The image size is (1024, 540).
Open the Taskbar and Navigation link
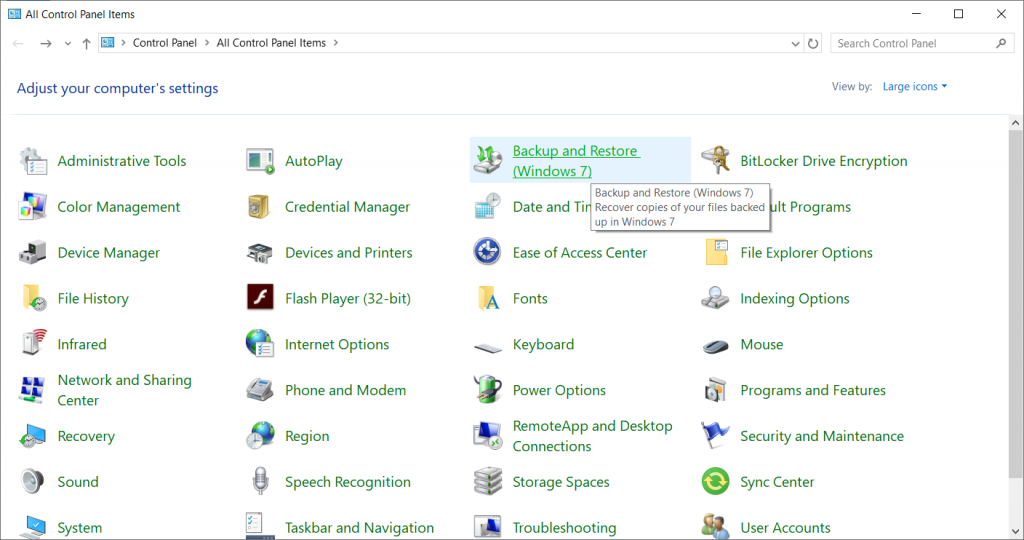tap(359, 528)
